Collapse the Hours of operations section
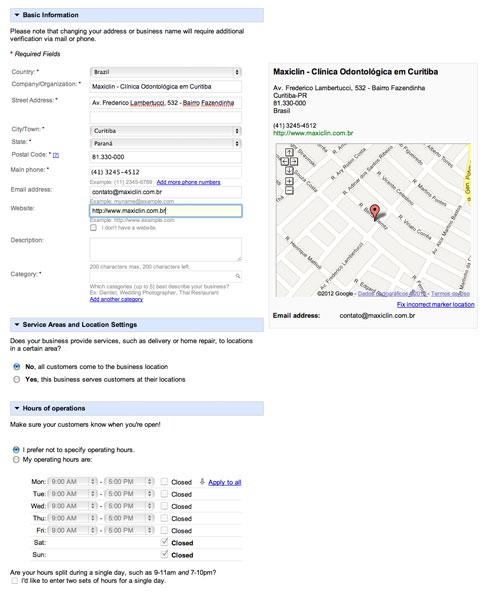 pos(17,408)
